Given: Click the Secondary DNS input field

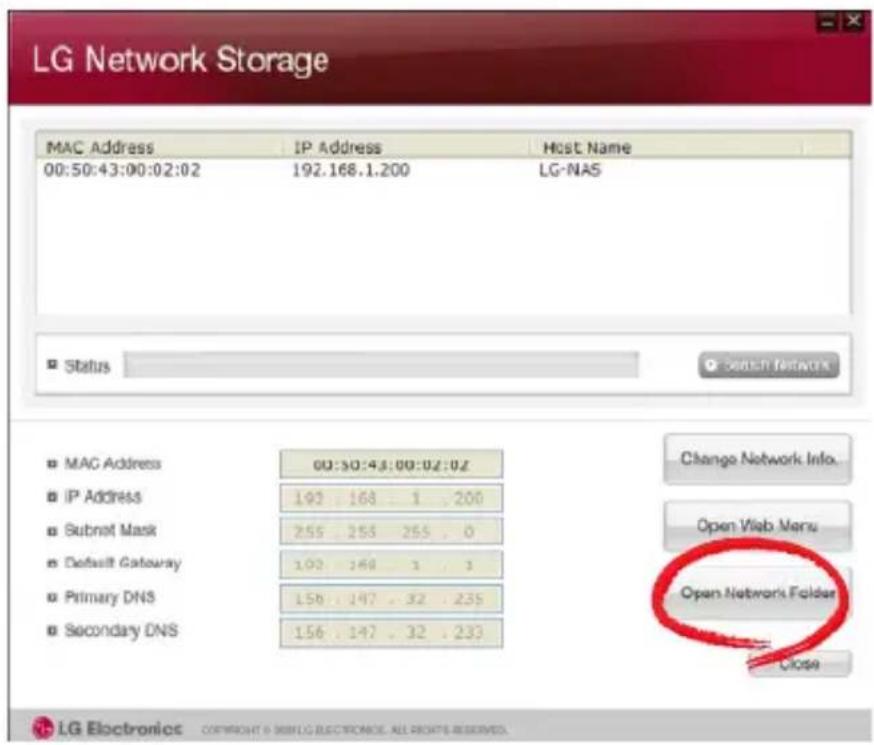Looking at the screenshot, I should coord(391,632).
